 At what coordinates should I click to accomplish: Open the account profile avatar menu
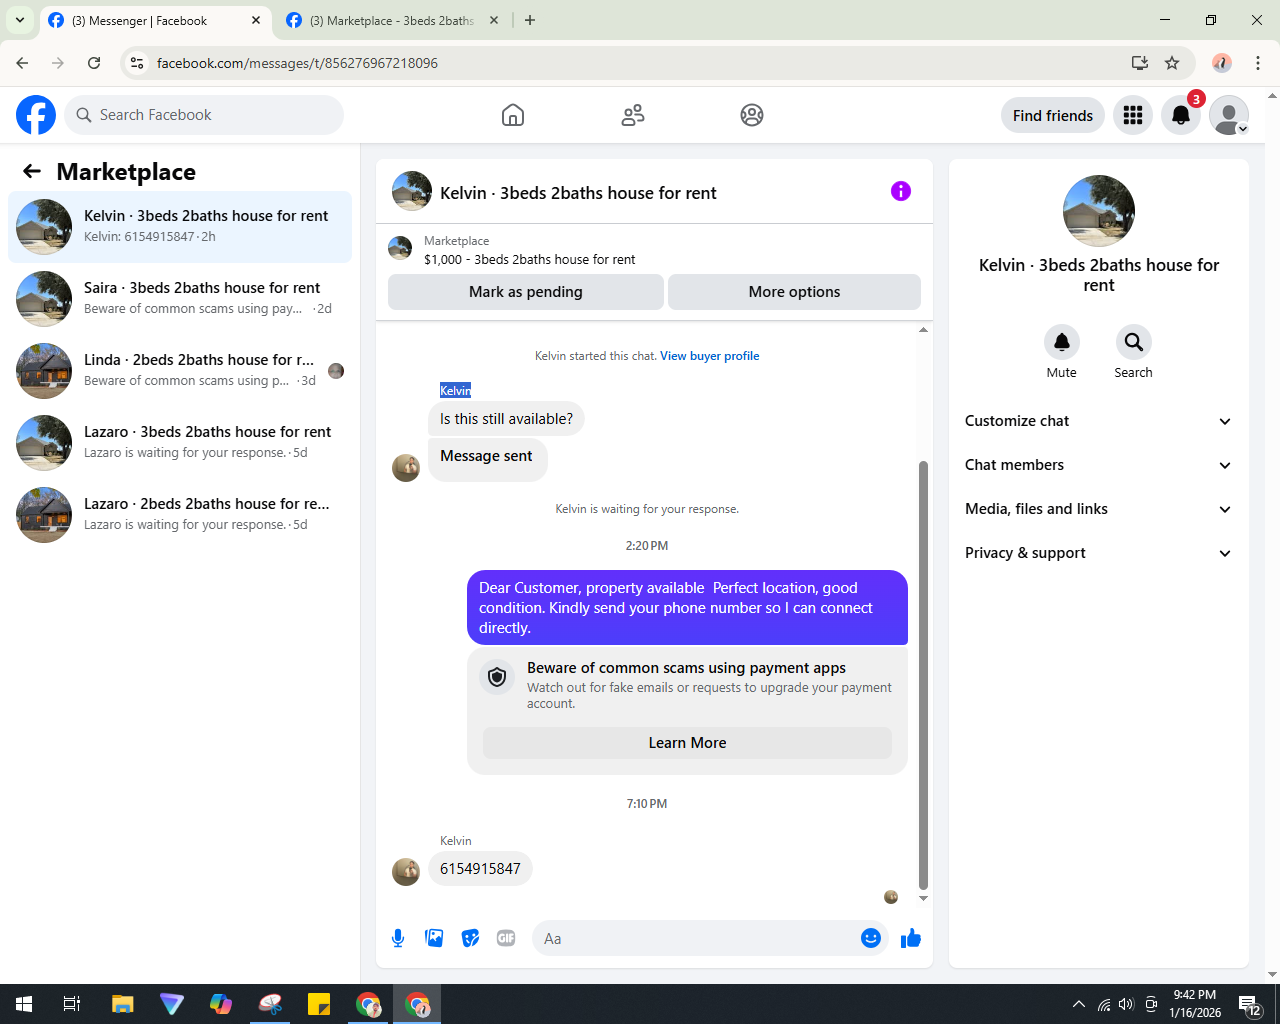point(1229,115)
